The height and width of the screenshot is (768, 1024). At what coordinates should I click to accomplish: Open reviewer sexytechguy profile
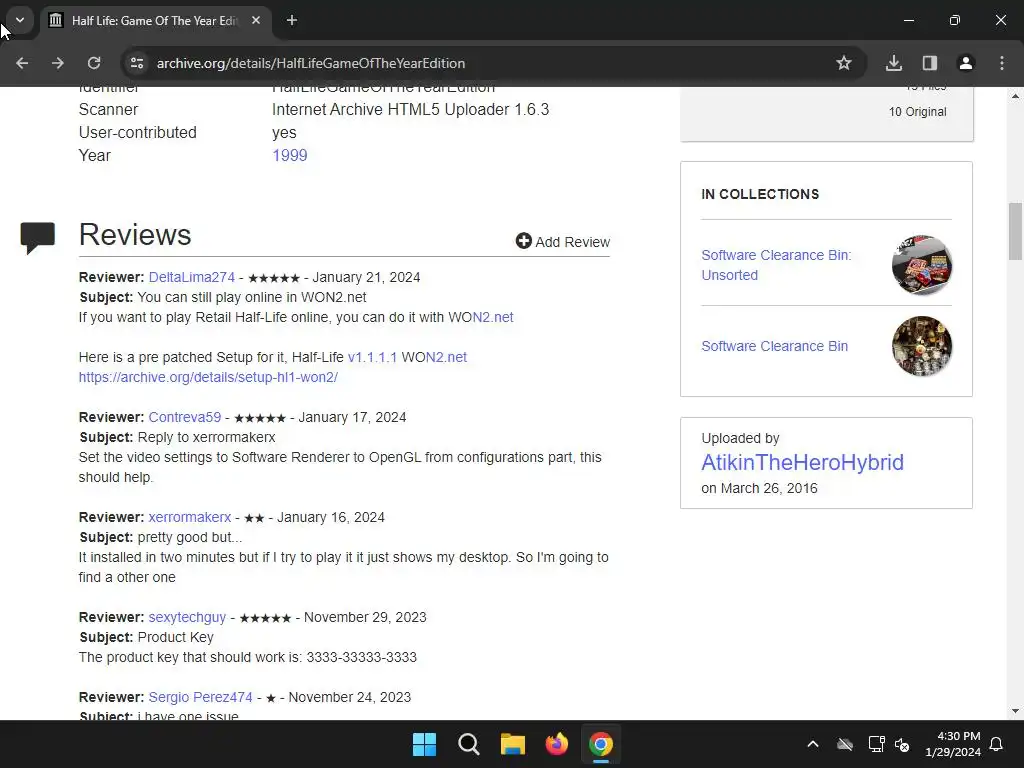tap(187, 617)
